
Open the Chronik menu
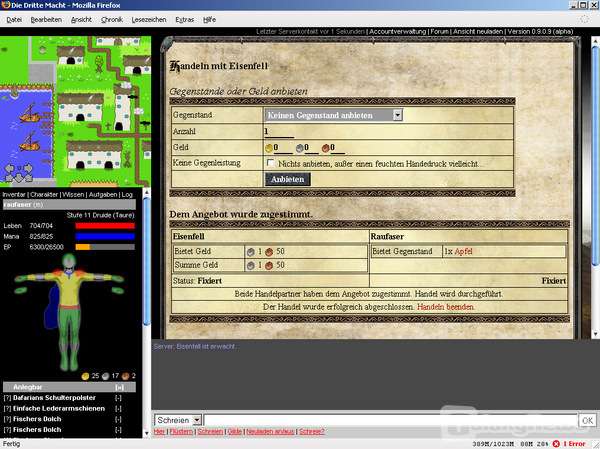click(112, 20)
